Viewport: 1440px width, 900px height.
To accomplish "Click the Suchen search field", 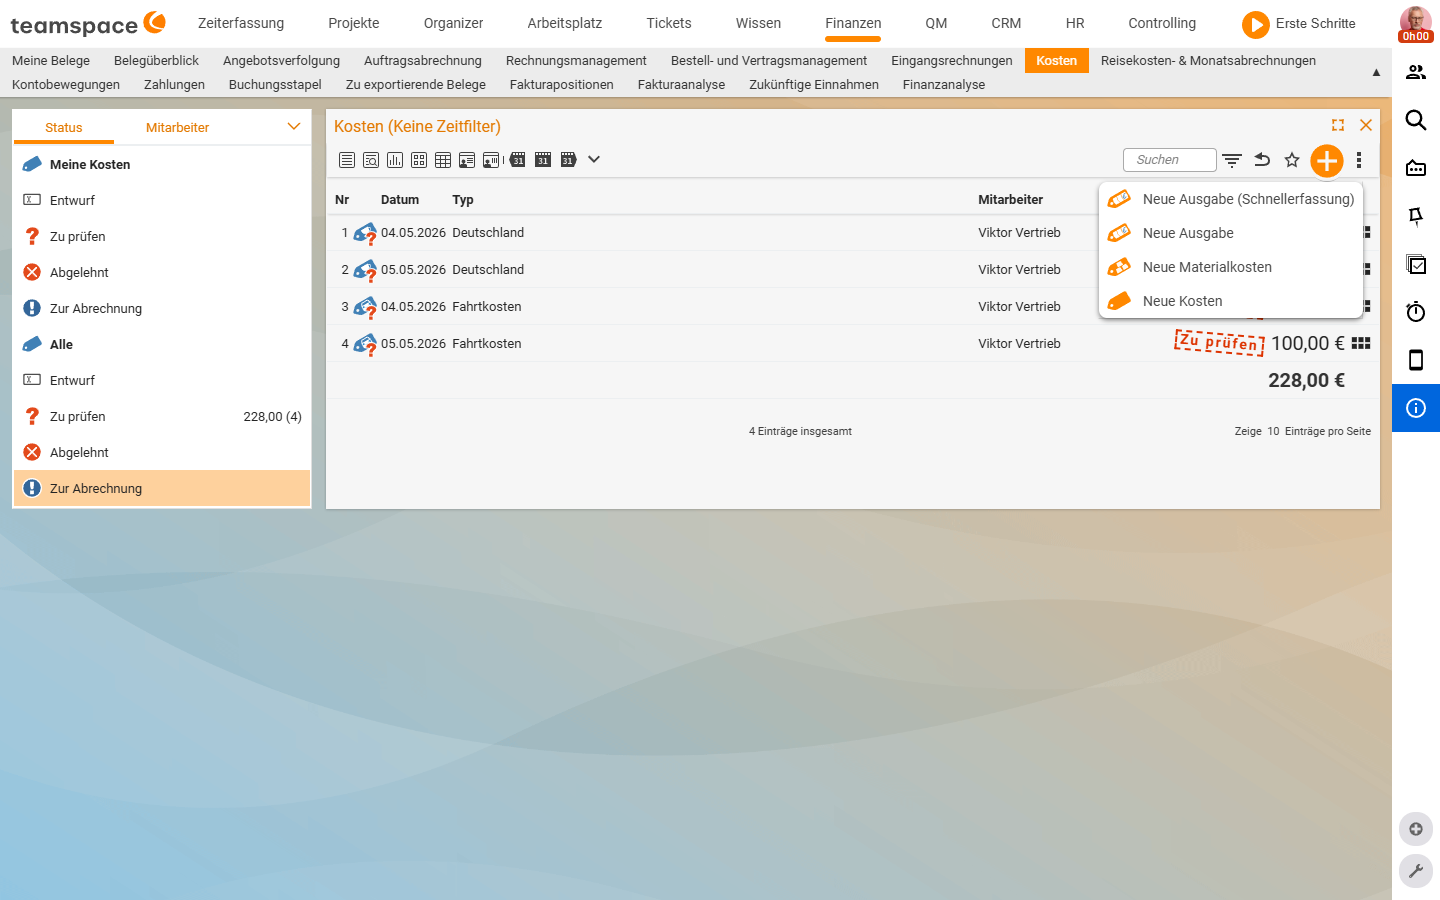I will pyautogui.click(x=1170, y=160).
